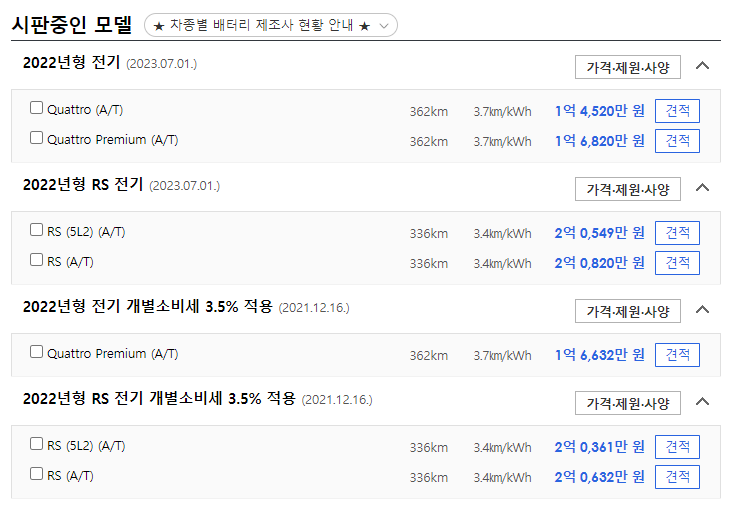Open the 차종별 배터리 제조사 현황 안내 dropdown
This screenshot has height=507, width=738.
(x=271, y=25)
